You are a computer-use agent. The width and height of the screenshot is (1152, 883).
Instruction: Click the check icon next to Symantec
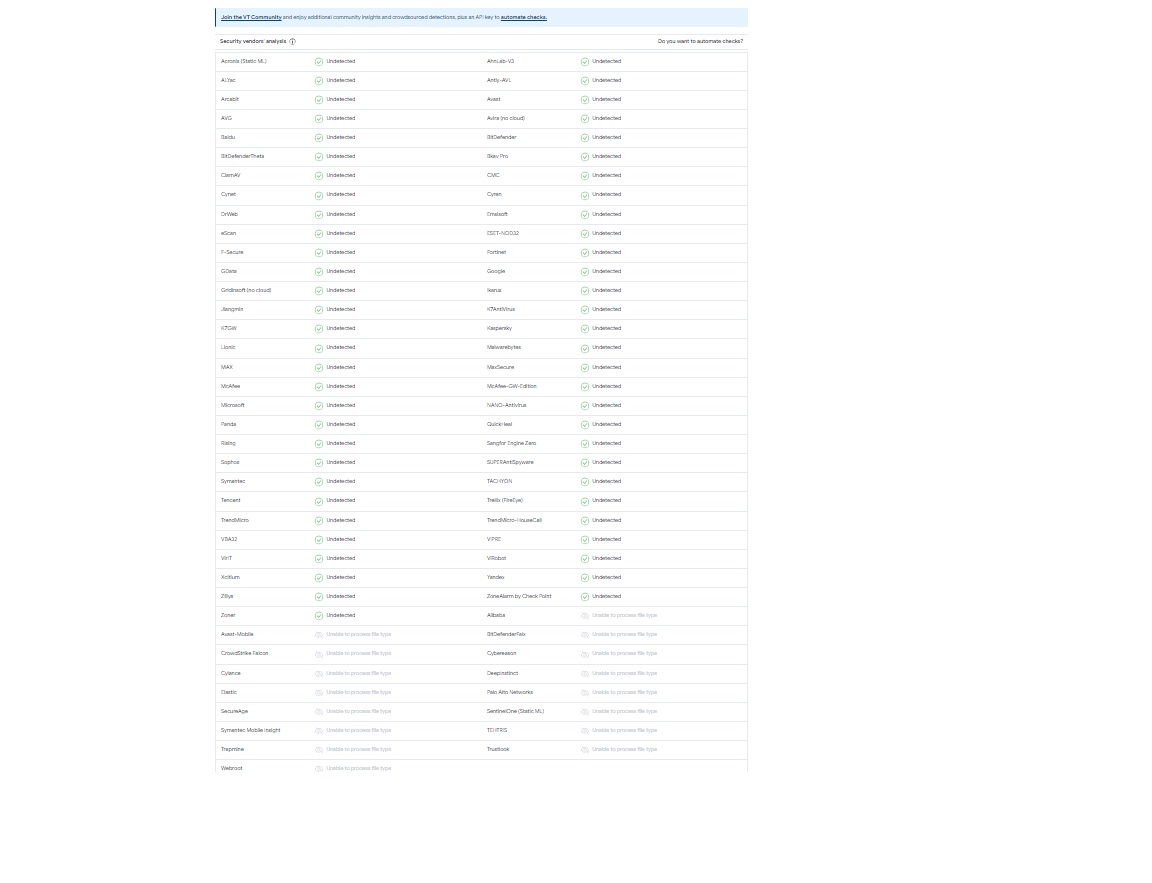[x=319, y=482]
